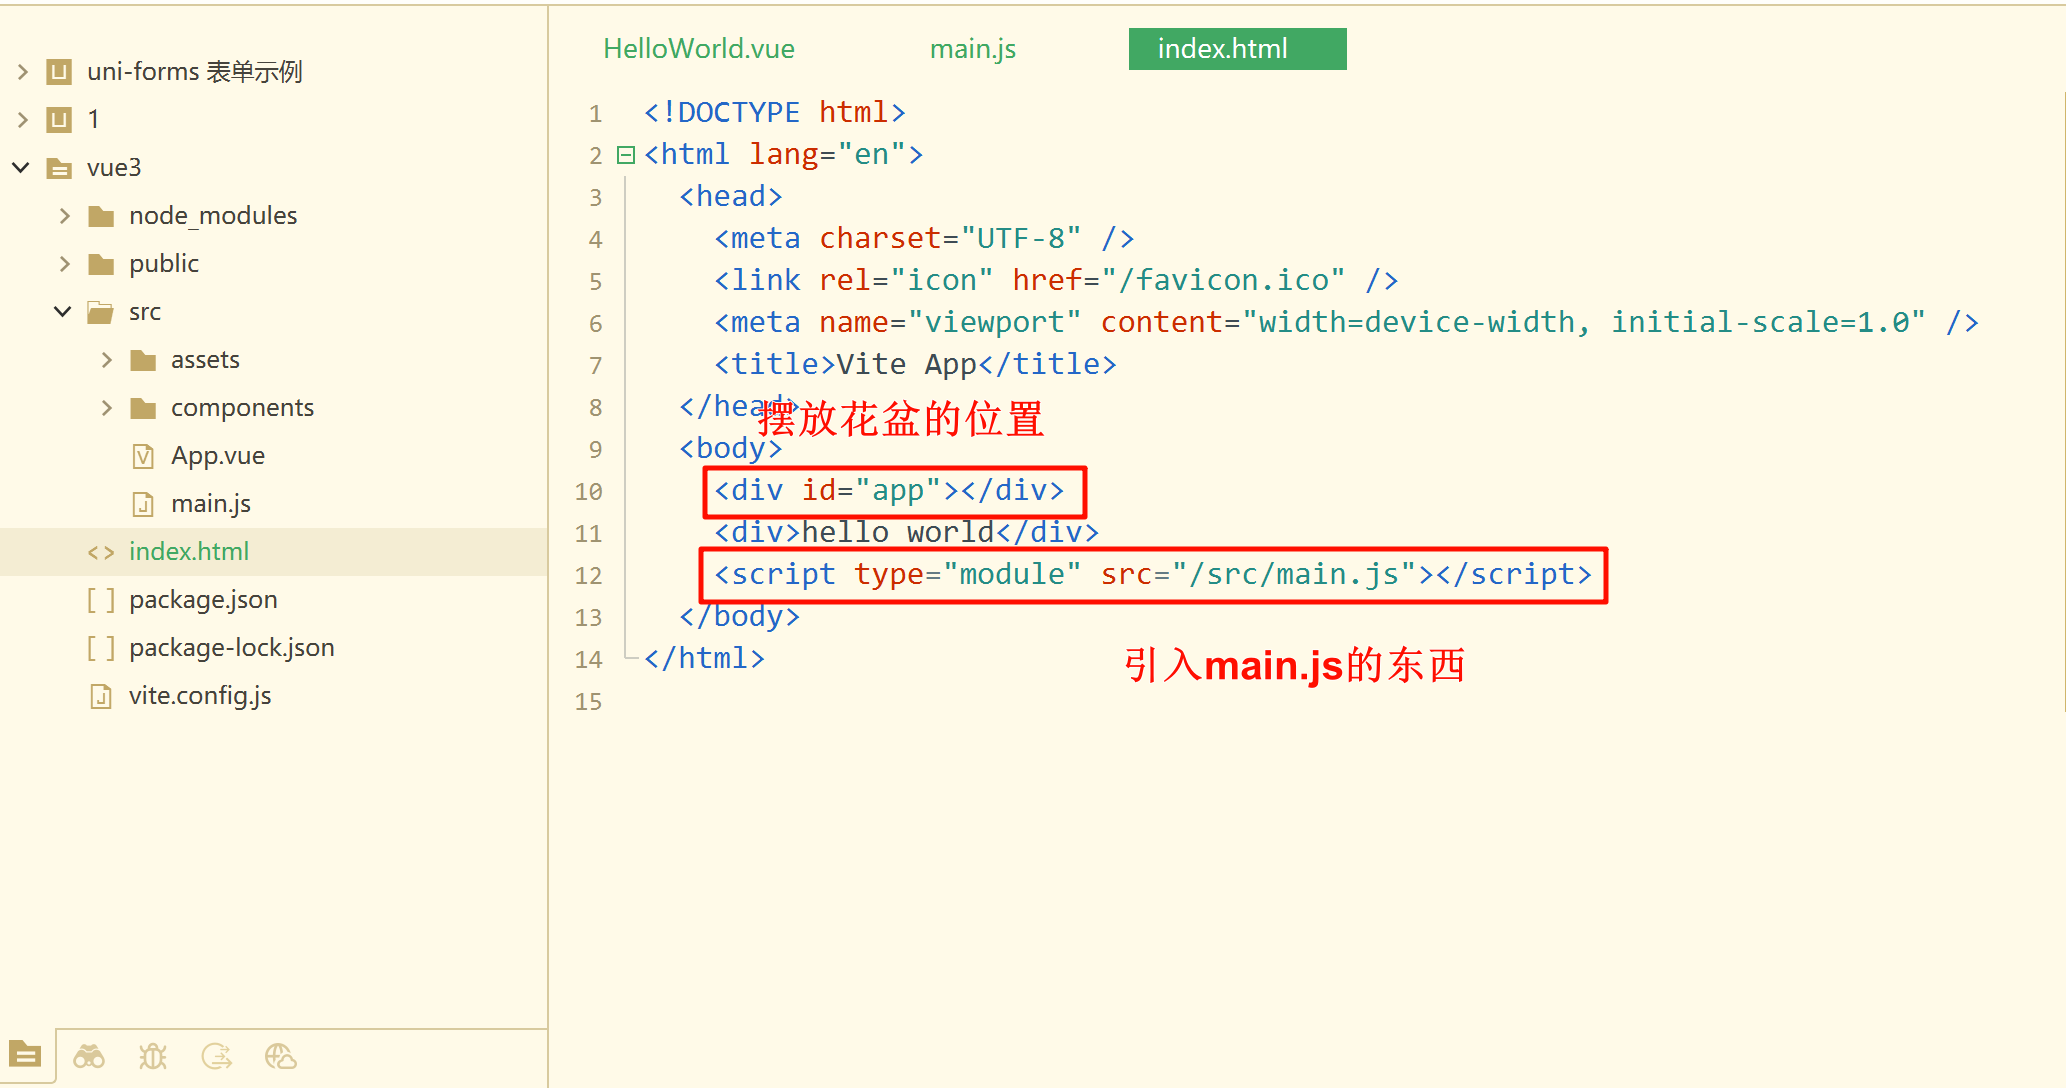
Task: Click the sync arrows icon
Action: (217, 1056)
